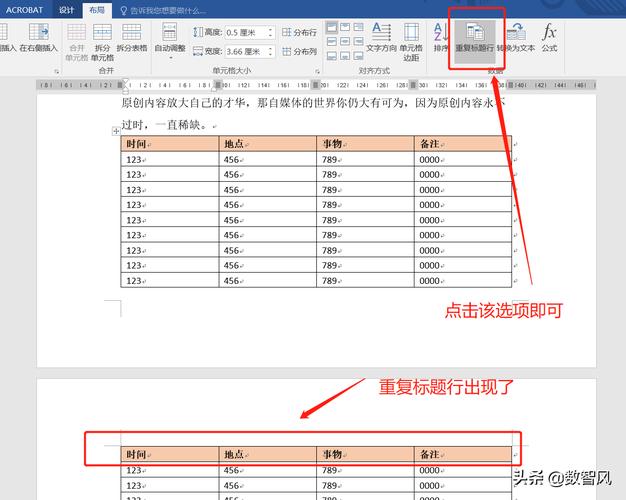The width and height of the screenshot is (626, 500).
Task: Click the first-line indent marker on ruler
Action: pyautogui.click(x=126, y=81)
